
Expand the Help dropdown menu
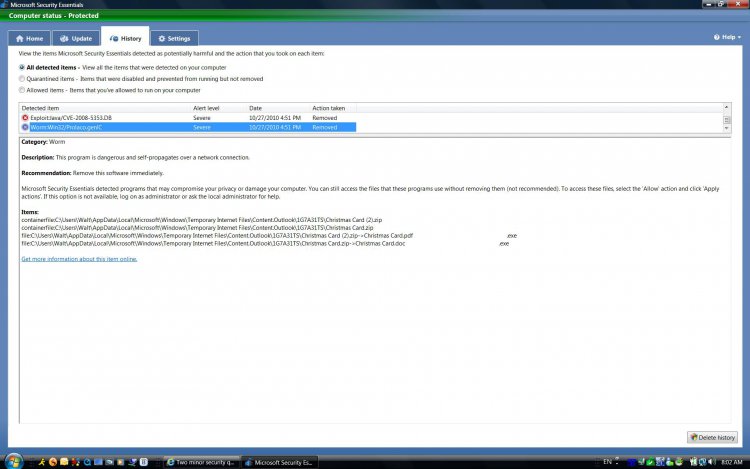point(727,37)
